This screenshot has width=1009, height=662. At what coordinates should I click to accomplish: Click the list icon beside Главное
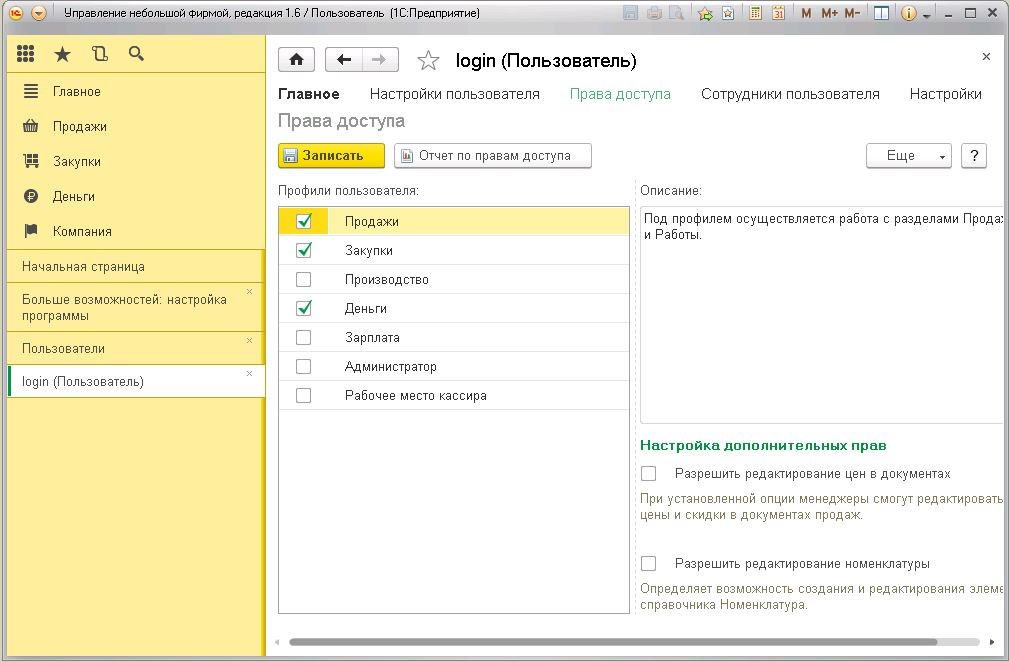click(31, 91)
